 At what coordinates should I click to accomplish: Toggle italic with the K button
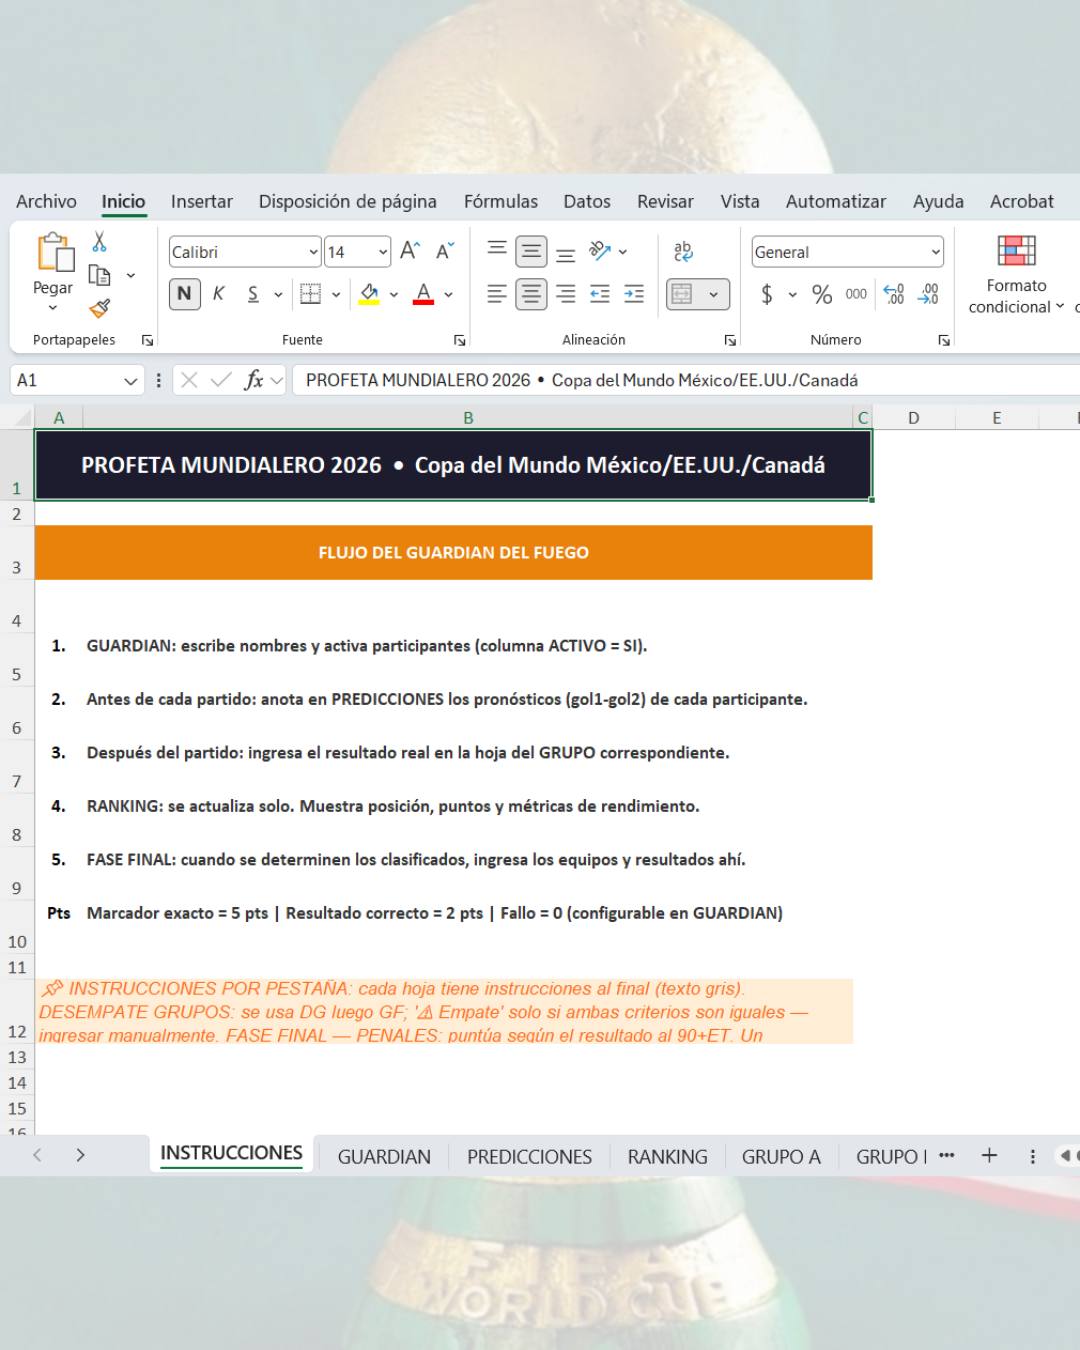pos(218,294)
